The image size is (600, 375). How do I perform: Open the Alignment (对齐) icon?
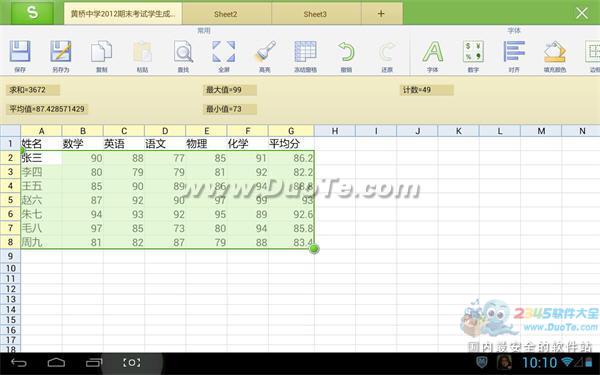click(x=514, y=51)
